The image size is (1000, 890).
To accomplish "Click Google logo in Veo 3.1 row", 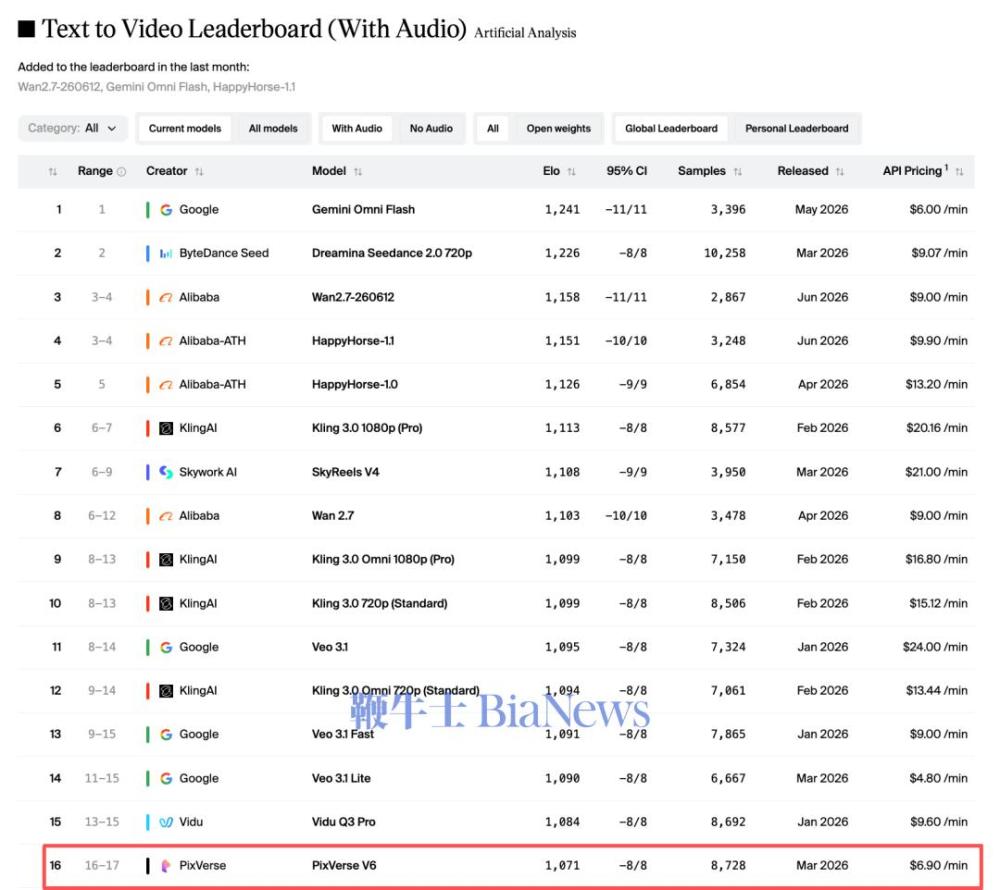I will pos(166,647).
